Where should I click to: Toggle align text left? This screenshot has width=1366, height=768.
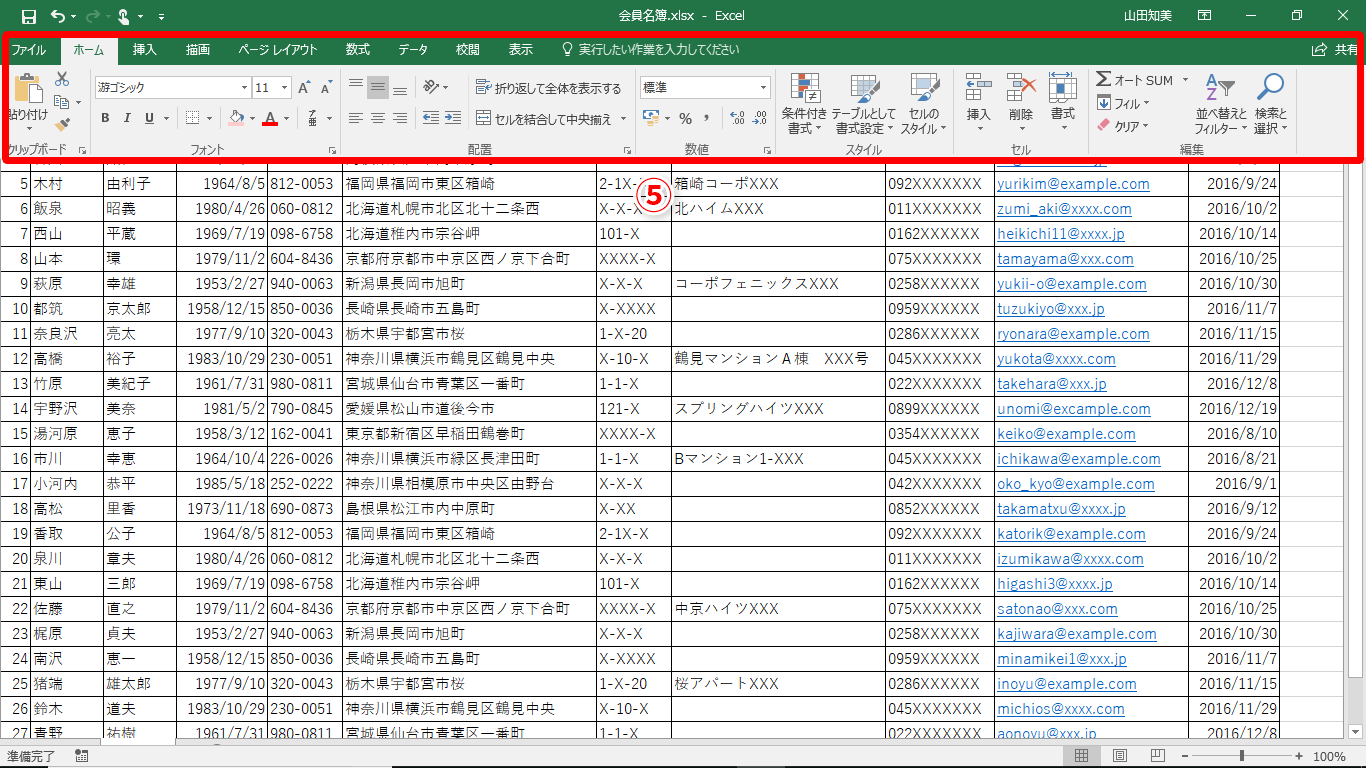355,118
